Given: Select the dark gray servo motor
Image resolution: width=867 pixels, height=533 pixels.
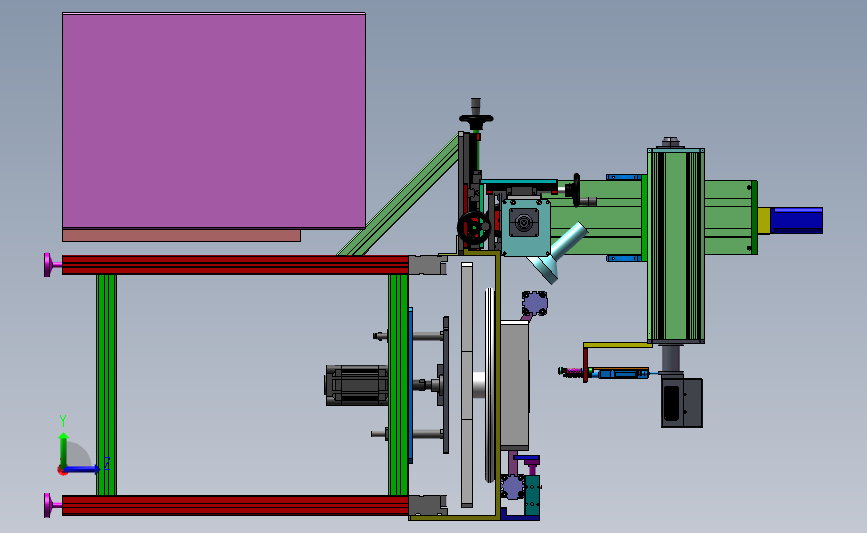Looking at the screenshot, I should [356, 385].
